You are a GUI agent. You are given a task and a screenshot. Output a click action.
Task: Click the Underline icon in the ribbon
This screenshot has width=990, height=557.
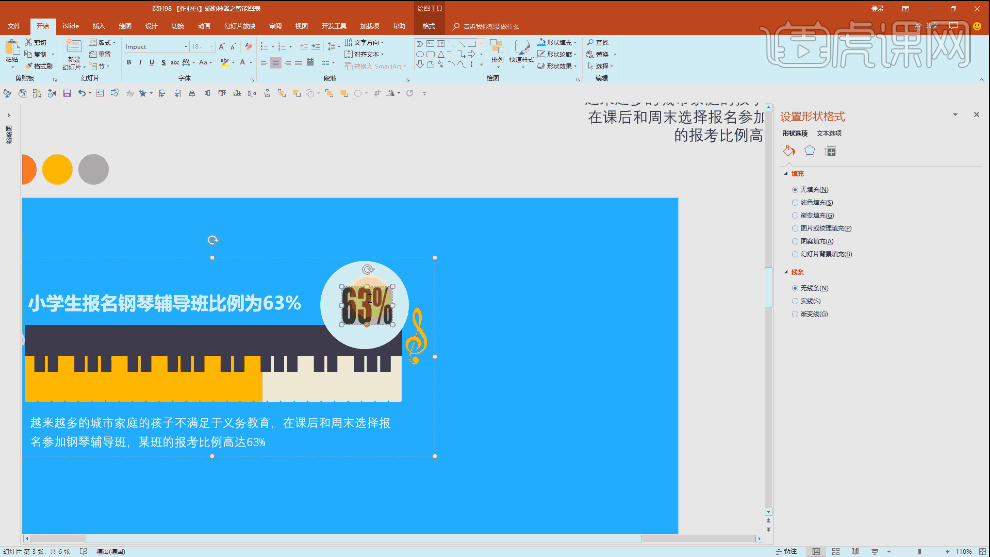click(x=152, y=62)
